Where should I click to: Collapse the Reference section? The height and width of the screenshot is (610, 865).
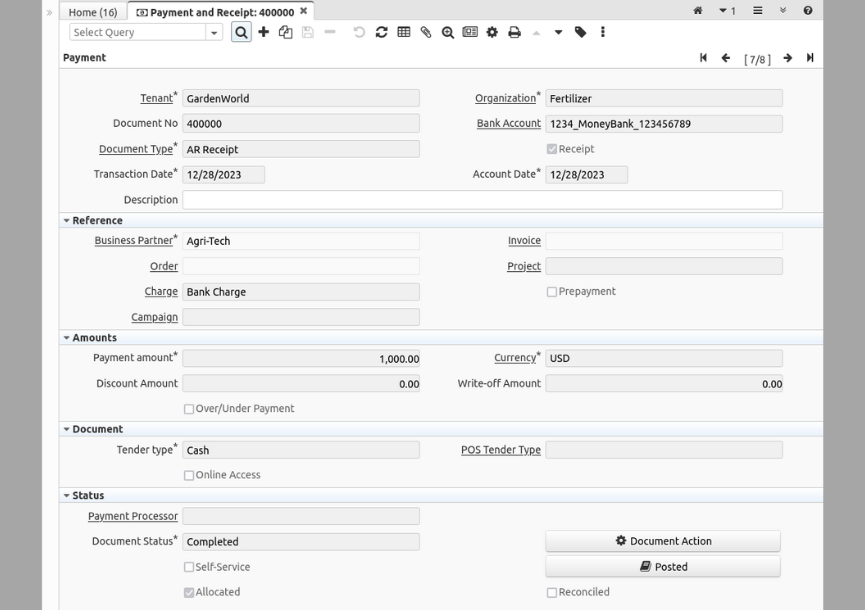click(x=66, y=221)
